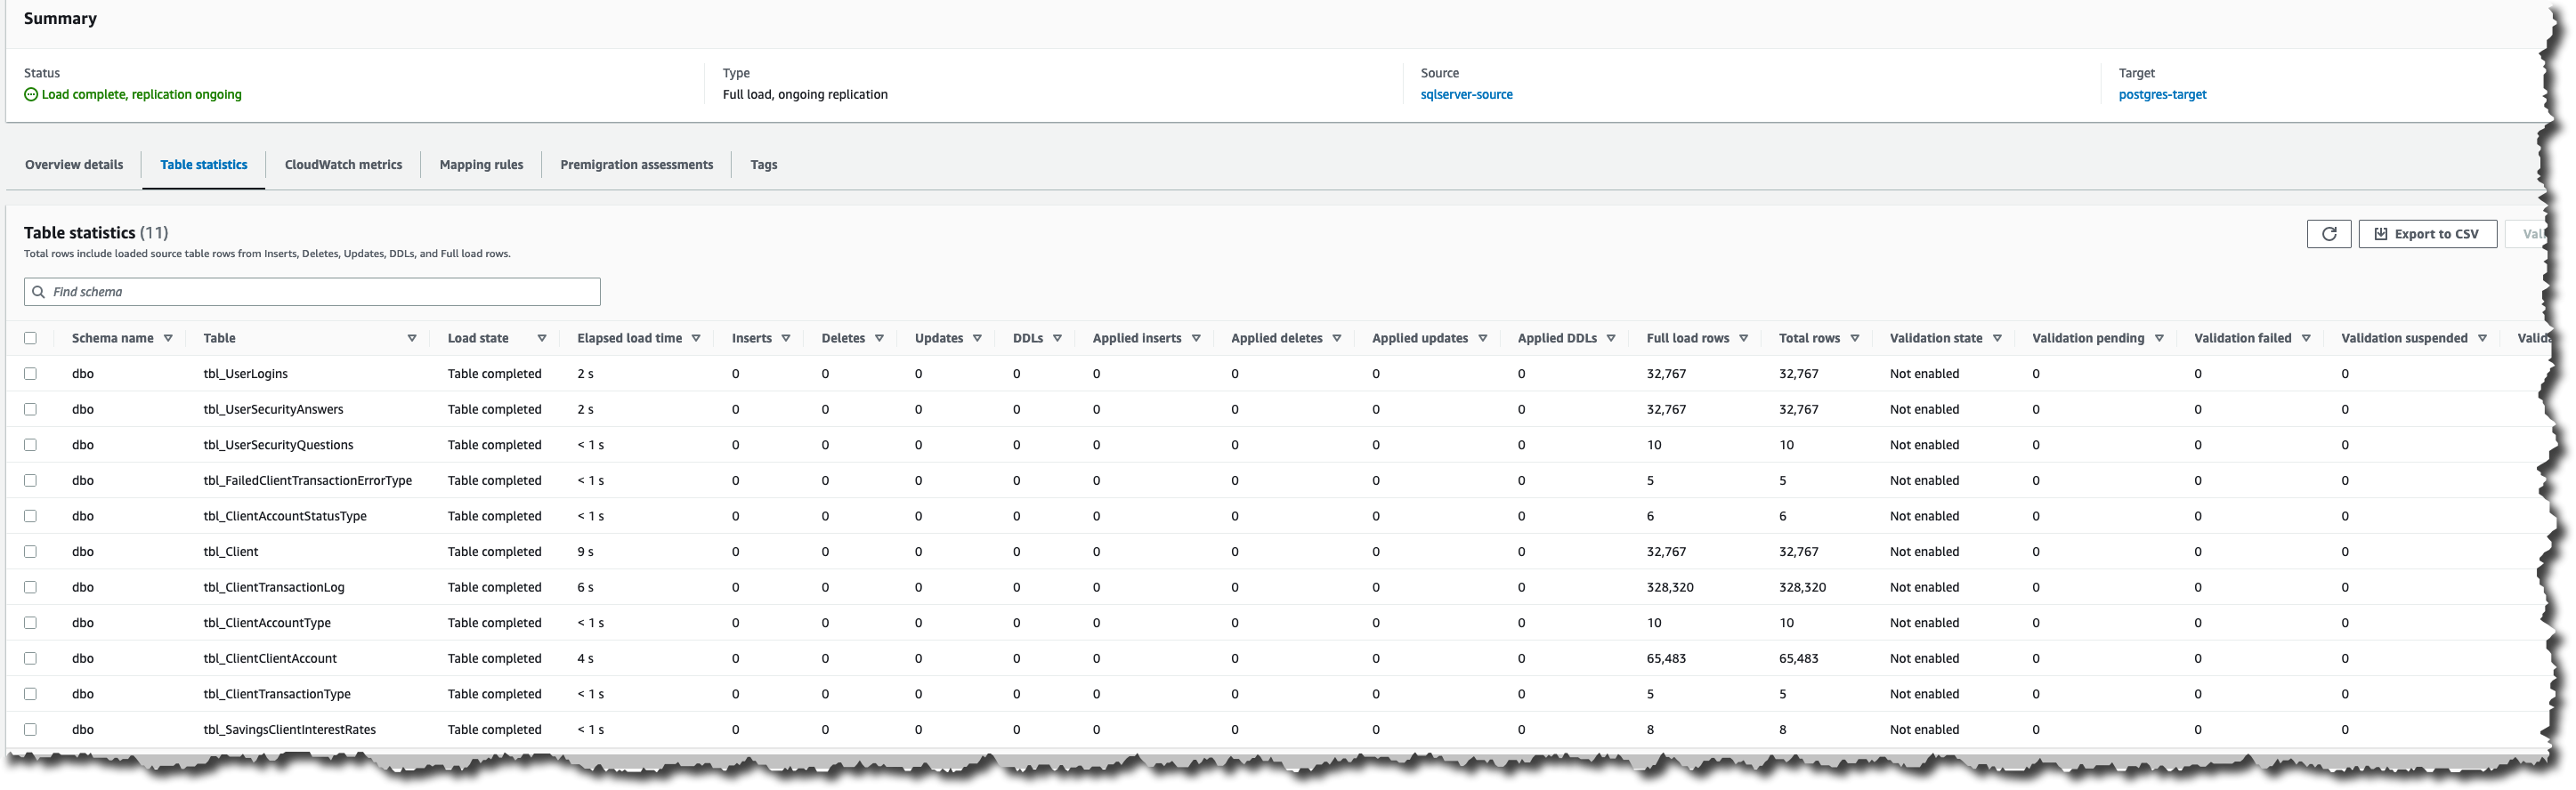Toggle the select-all checkbox in table header
The width and height of the screenshot is (2576, 790).
[30, 338]
